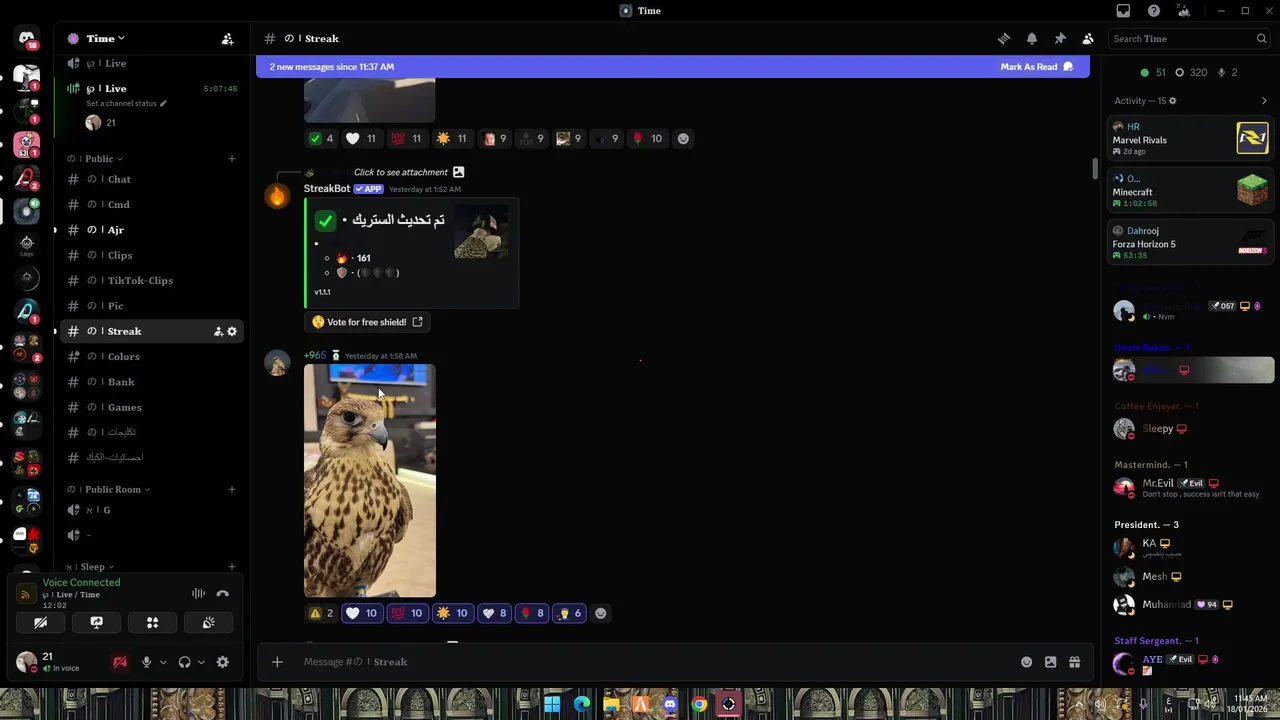The width and height of the screenshot is (1280, 720).
Task: Open the sticker picker icon
Action: point(1050,662)
